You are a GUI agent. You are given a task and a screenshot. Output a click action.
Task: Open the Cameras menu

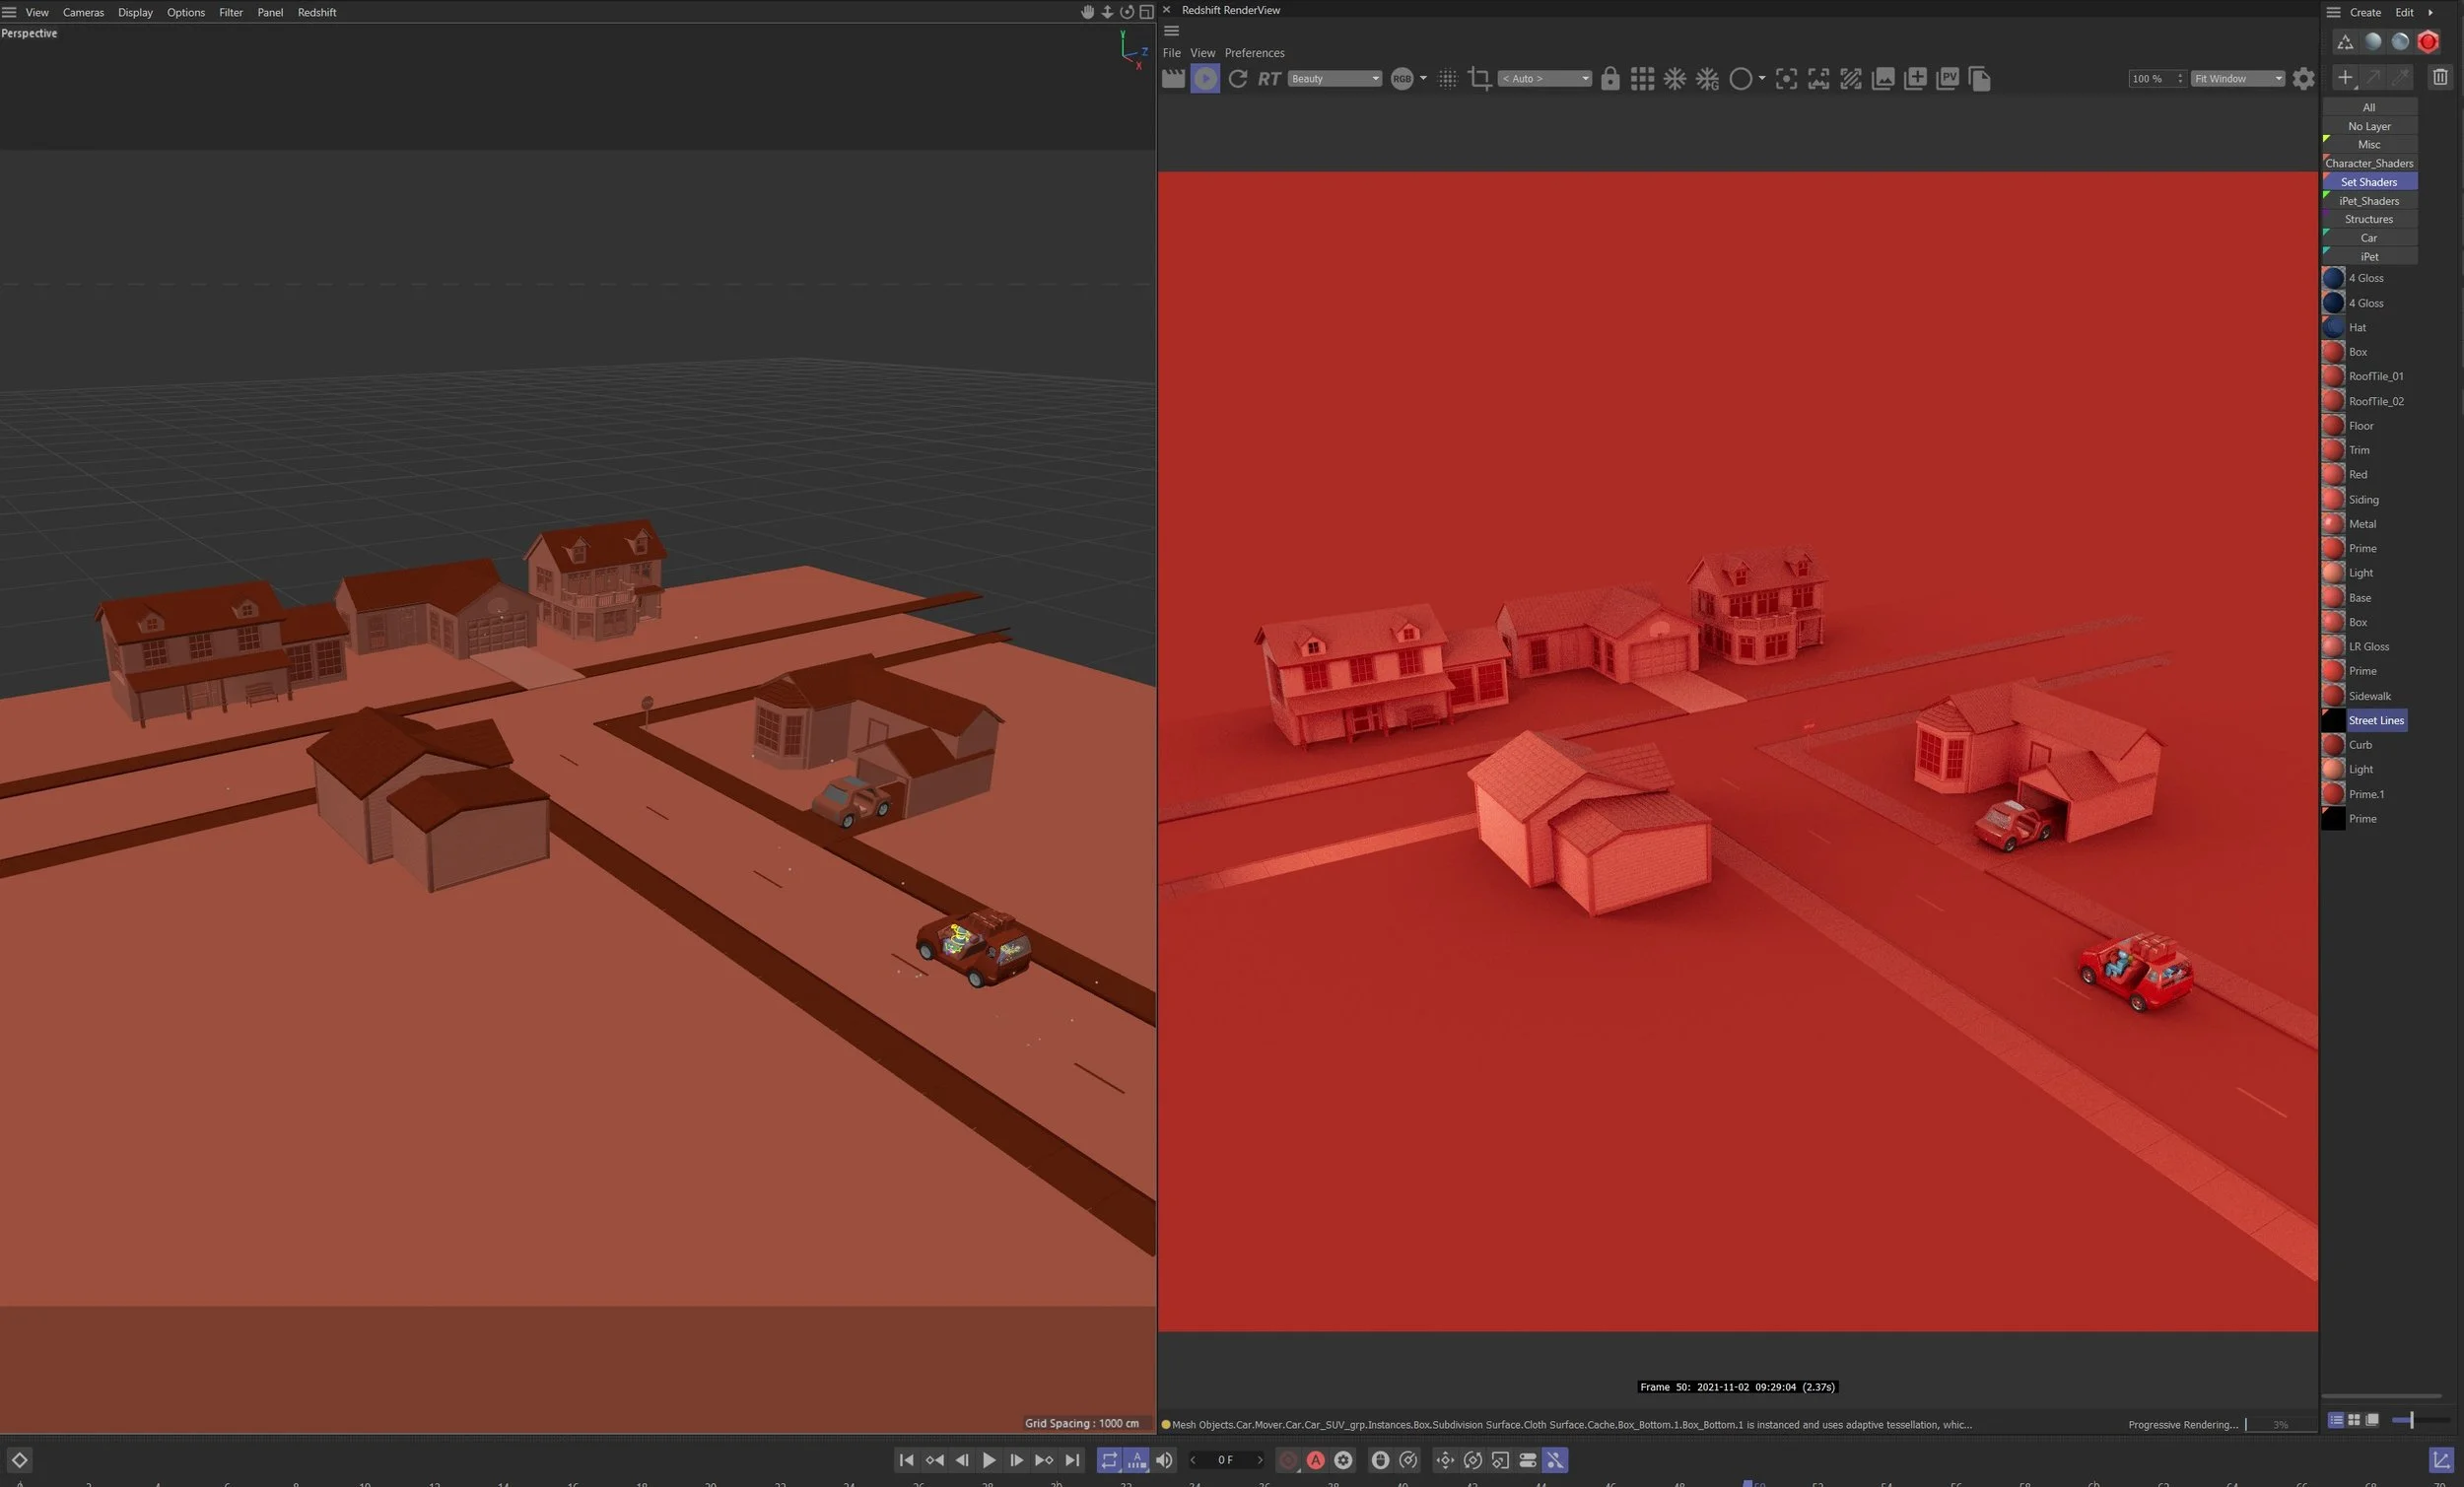pyautogui.click(x=83, y=12)
